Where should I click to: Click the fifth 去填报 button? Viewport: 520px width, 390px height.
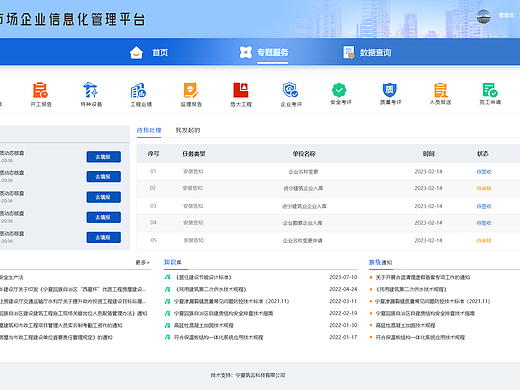click(x=104, y=237)
